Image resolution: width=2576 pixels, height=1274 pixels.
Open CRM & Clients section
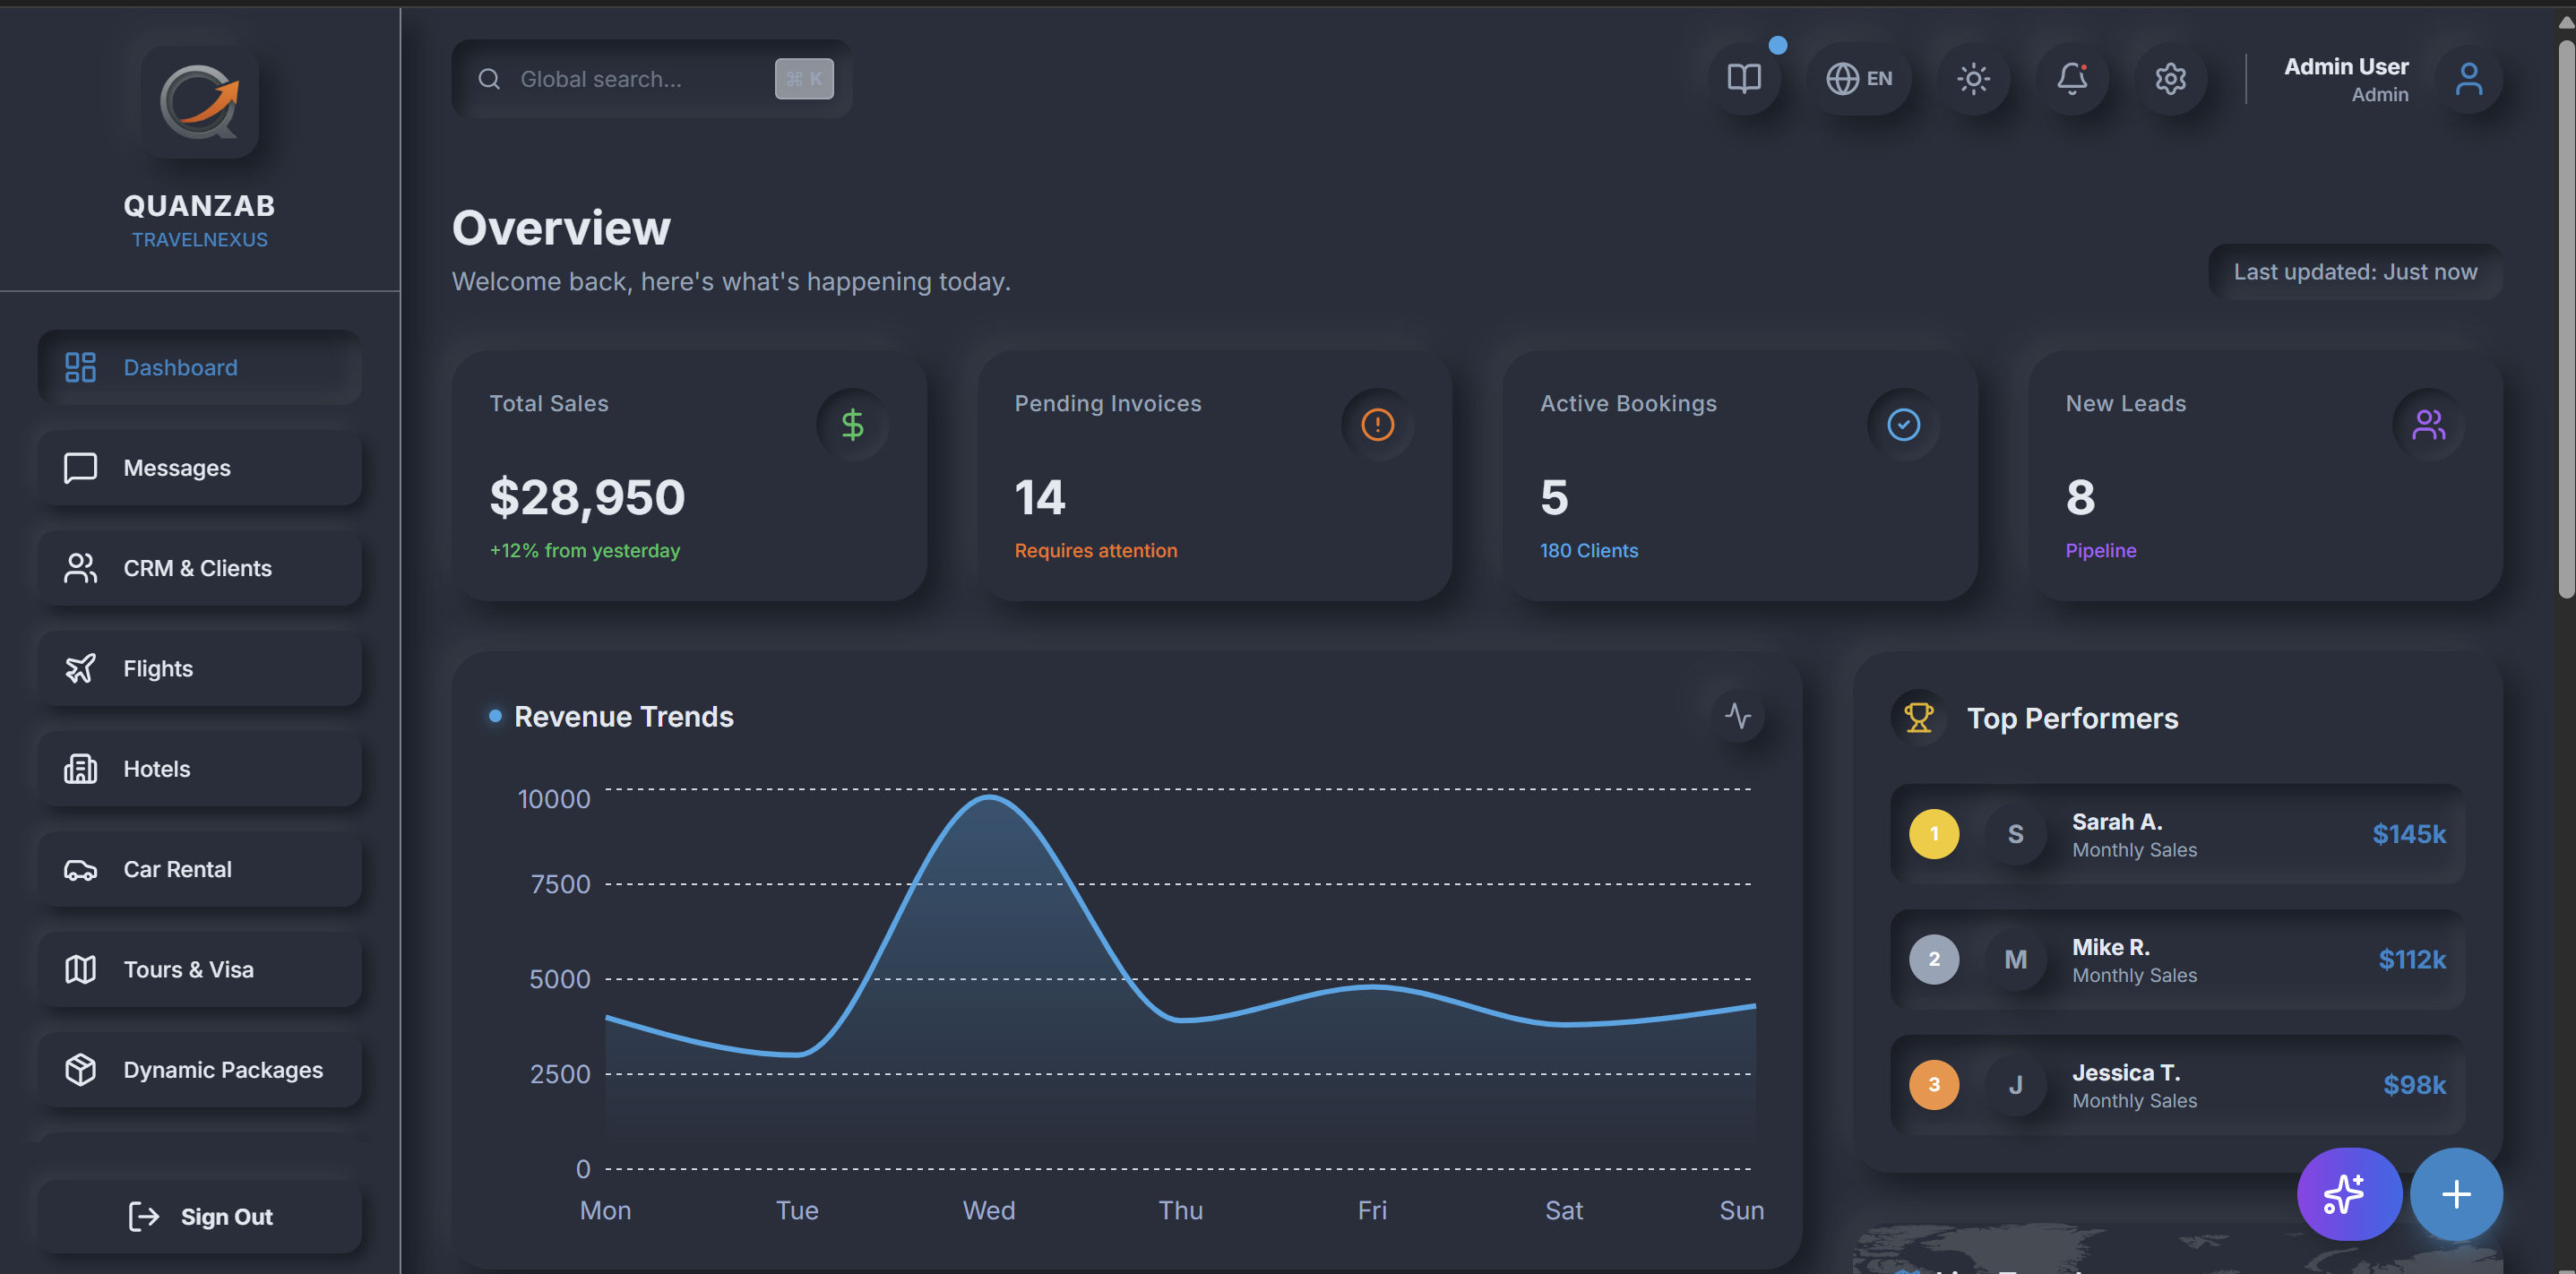[200, 567]
